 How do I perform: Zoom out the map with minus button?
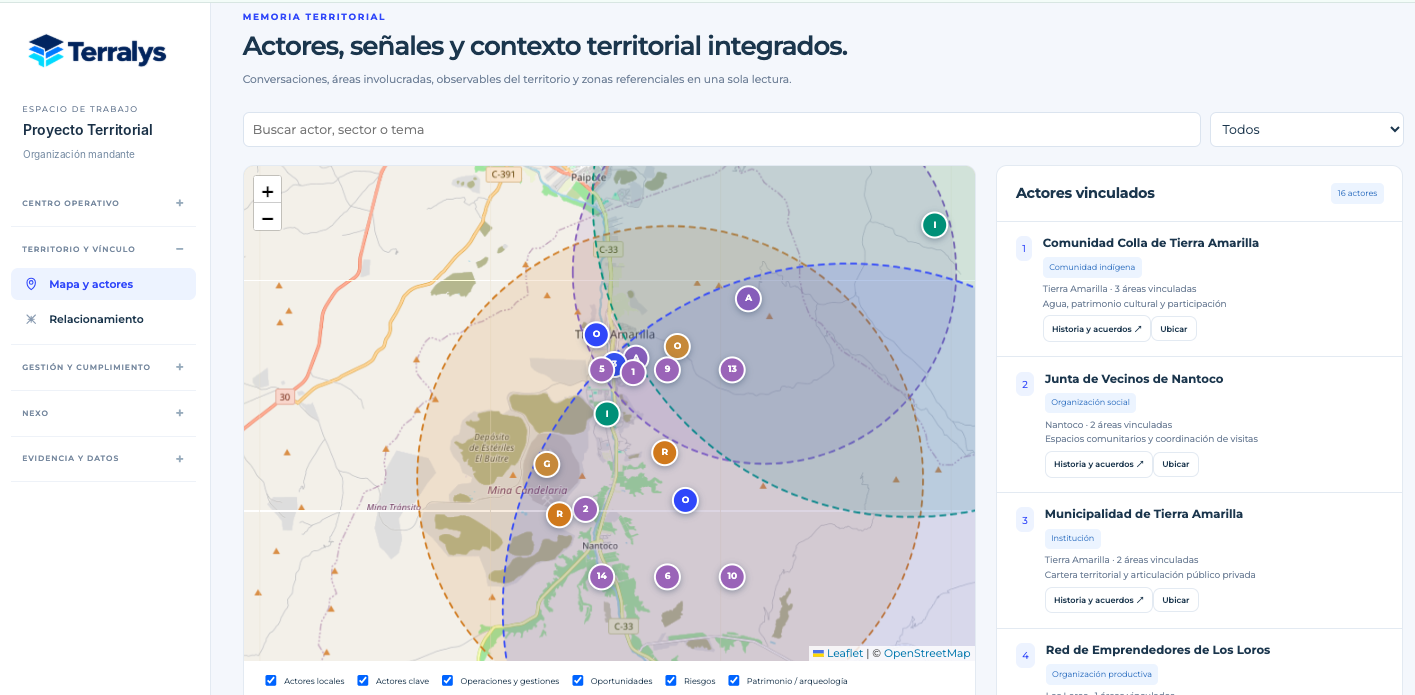(267, 217)
